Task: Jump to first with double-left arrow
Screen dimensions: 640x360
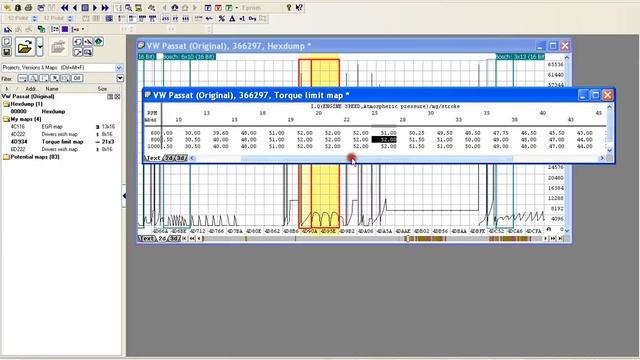Action: click(x=64, y=7)
